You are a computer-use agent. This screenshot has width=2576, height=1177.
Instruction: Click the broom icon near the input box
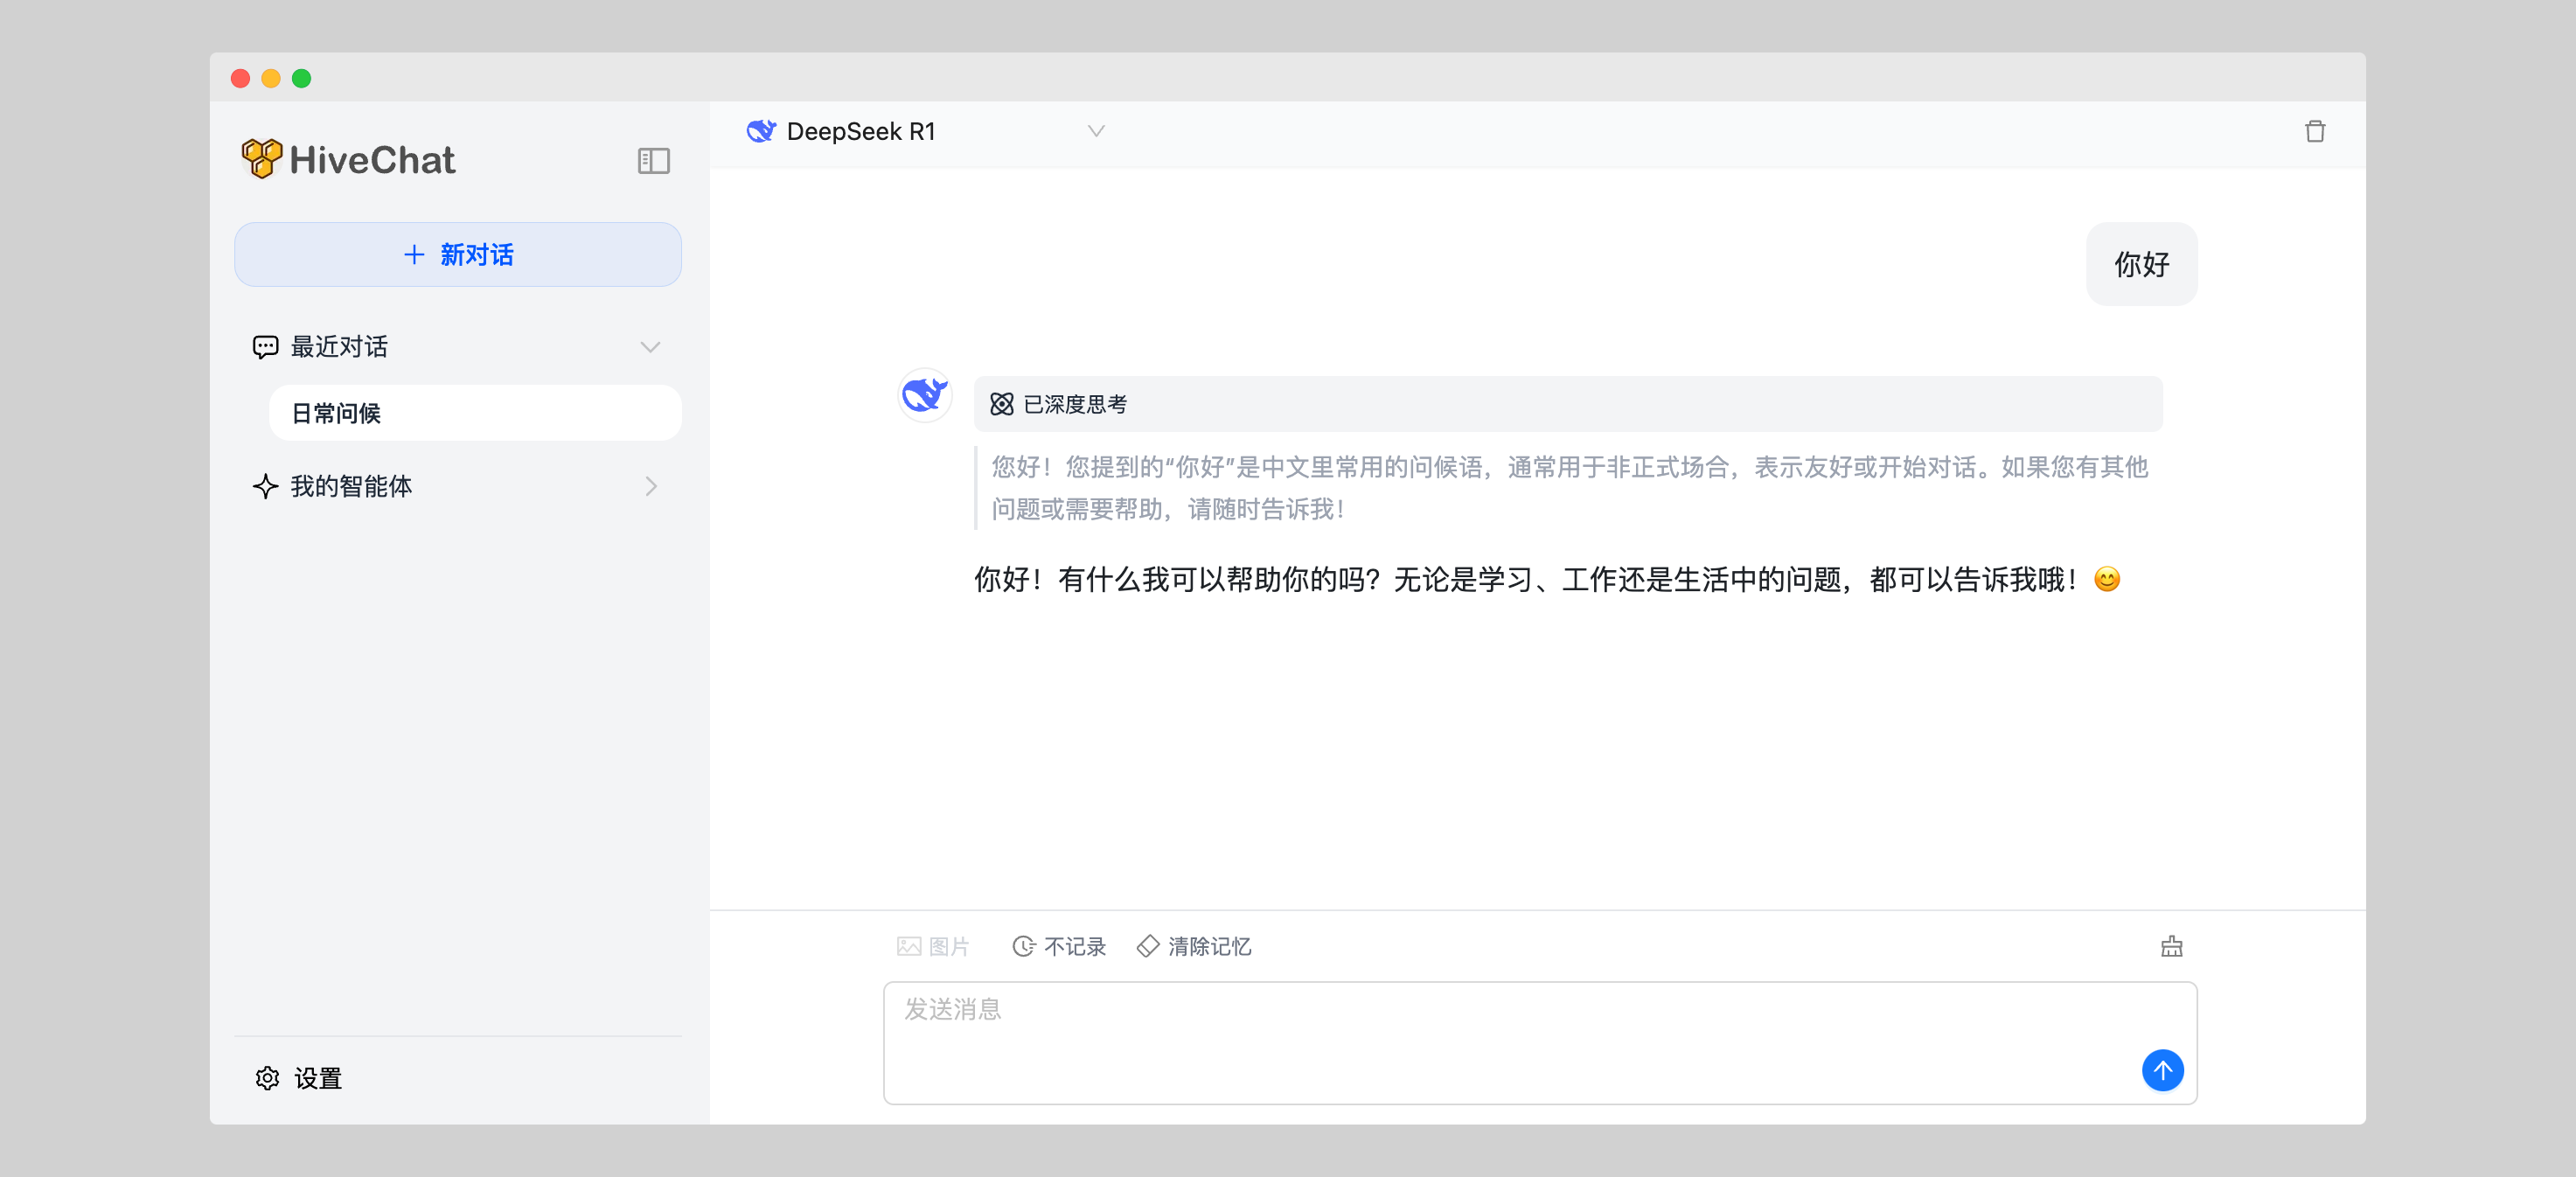2171,946
